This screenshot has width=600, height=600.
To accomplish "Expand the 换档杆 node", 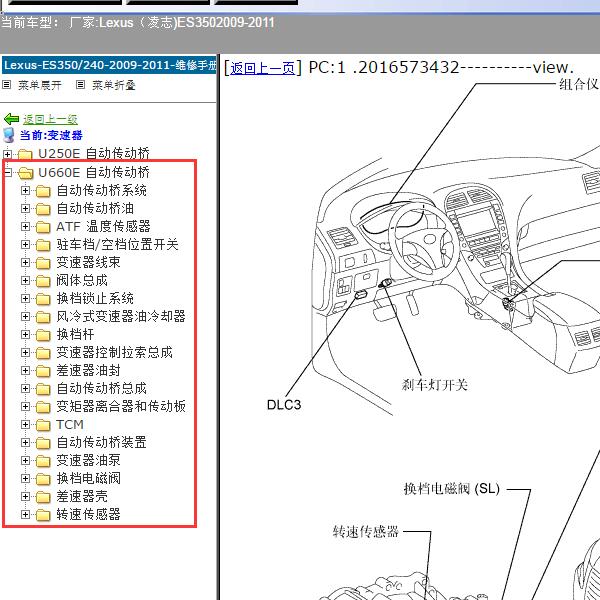I will click(25, 334).
